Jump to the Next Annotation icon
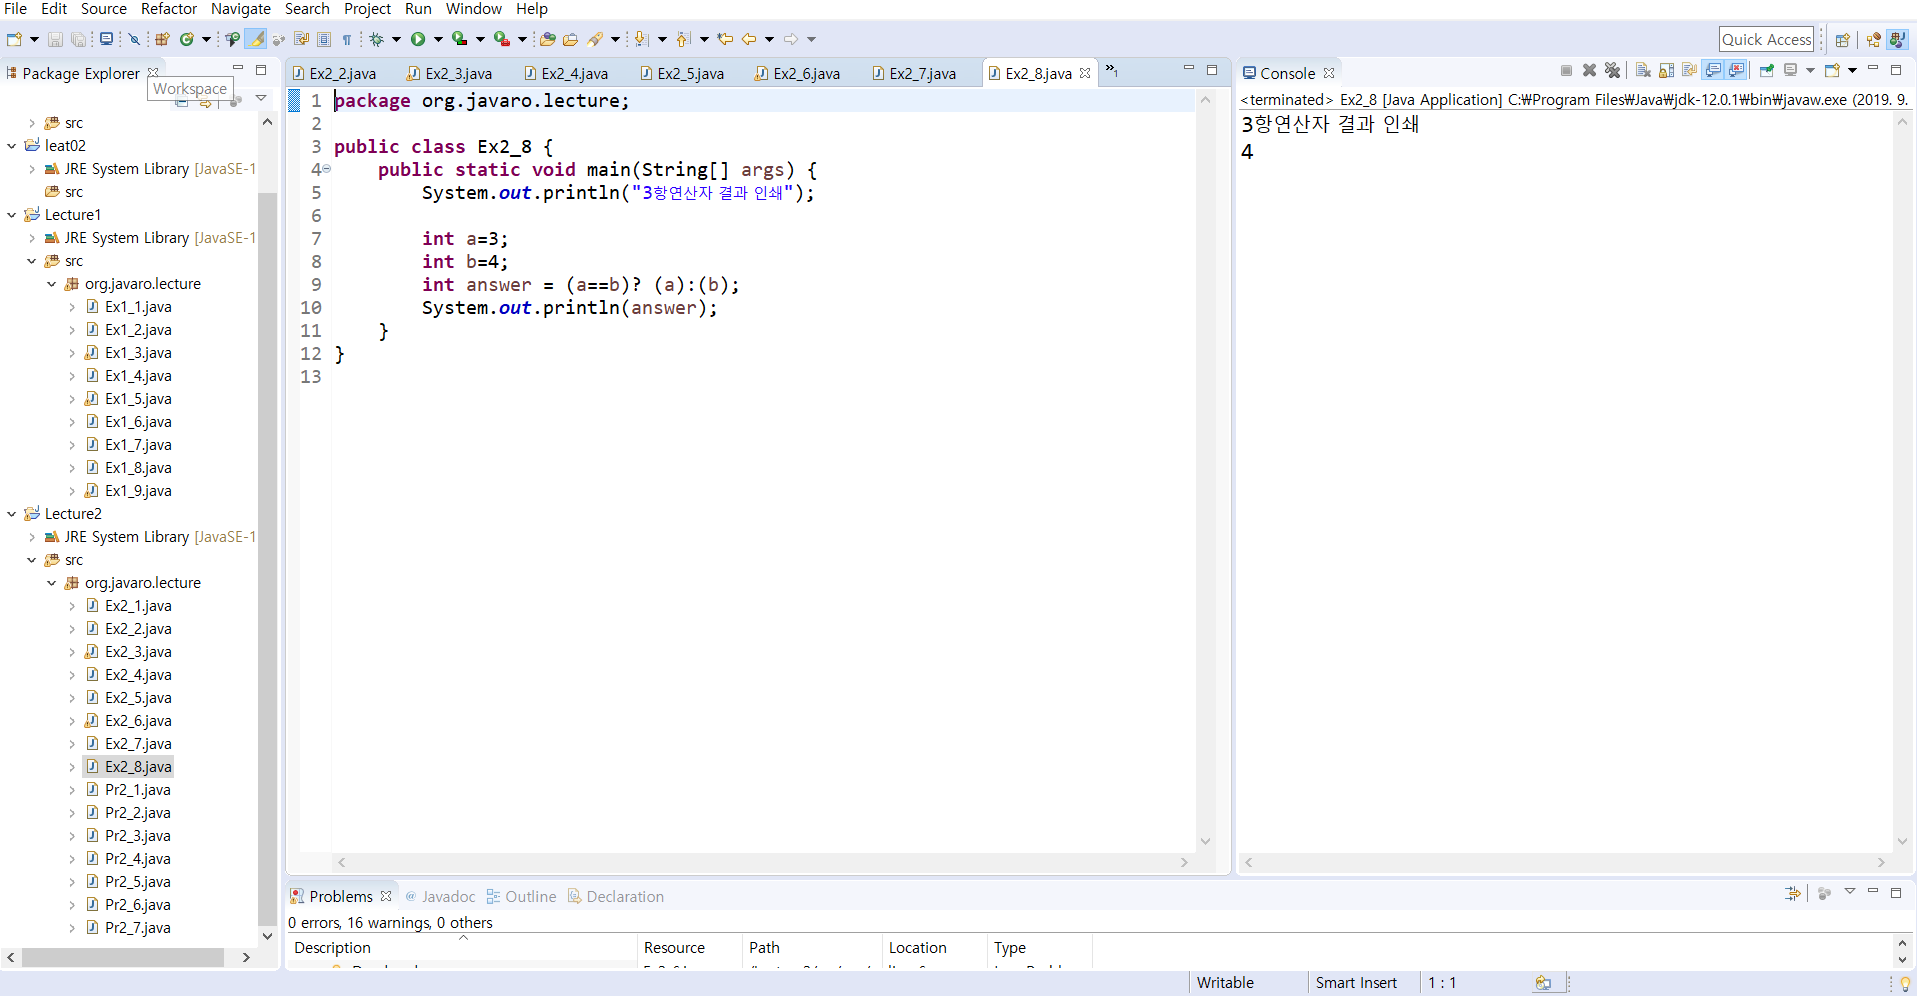1917x996 pixels. point(641,39)
